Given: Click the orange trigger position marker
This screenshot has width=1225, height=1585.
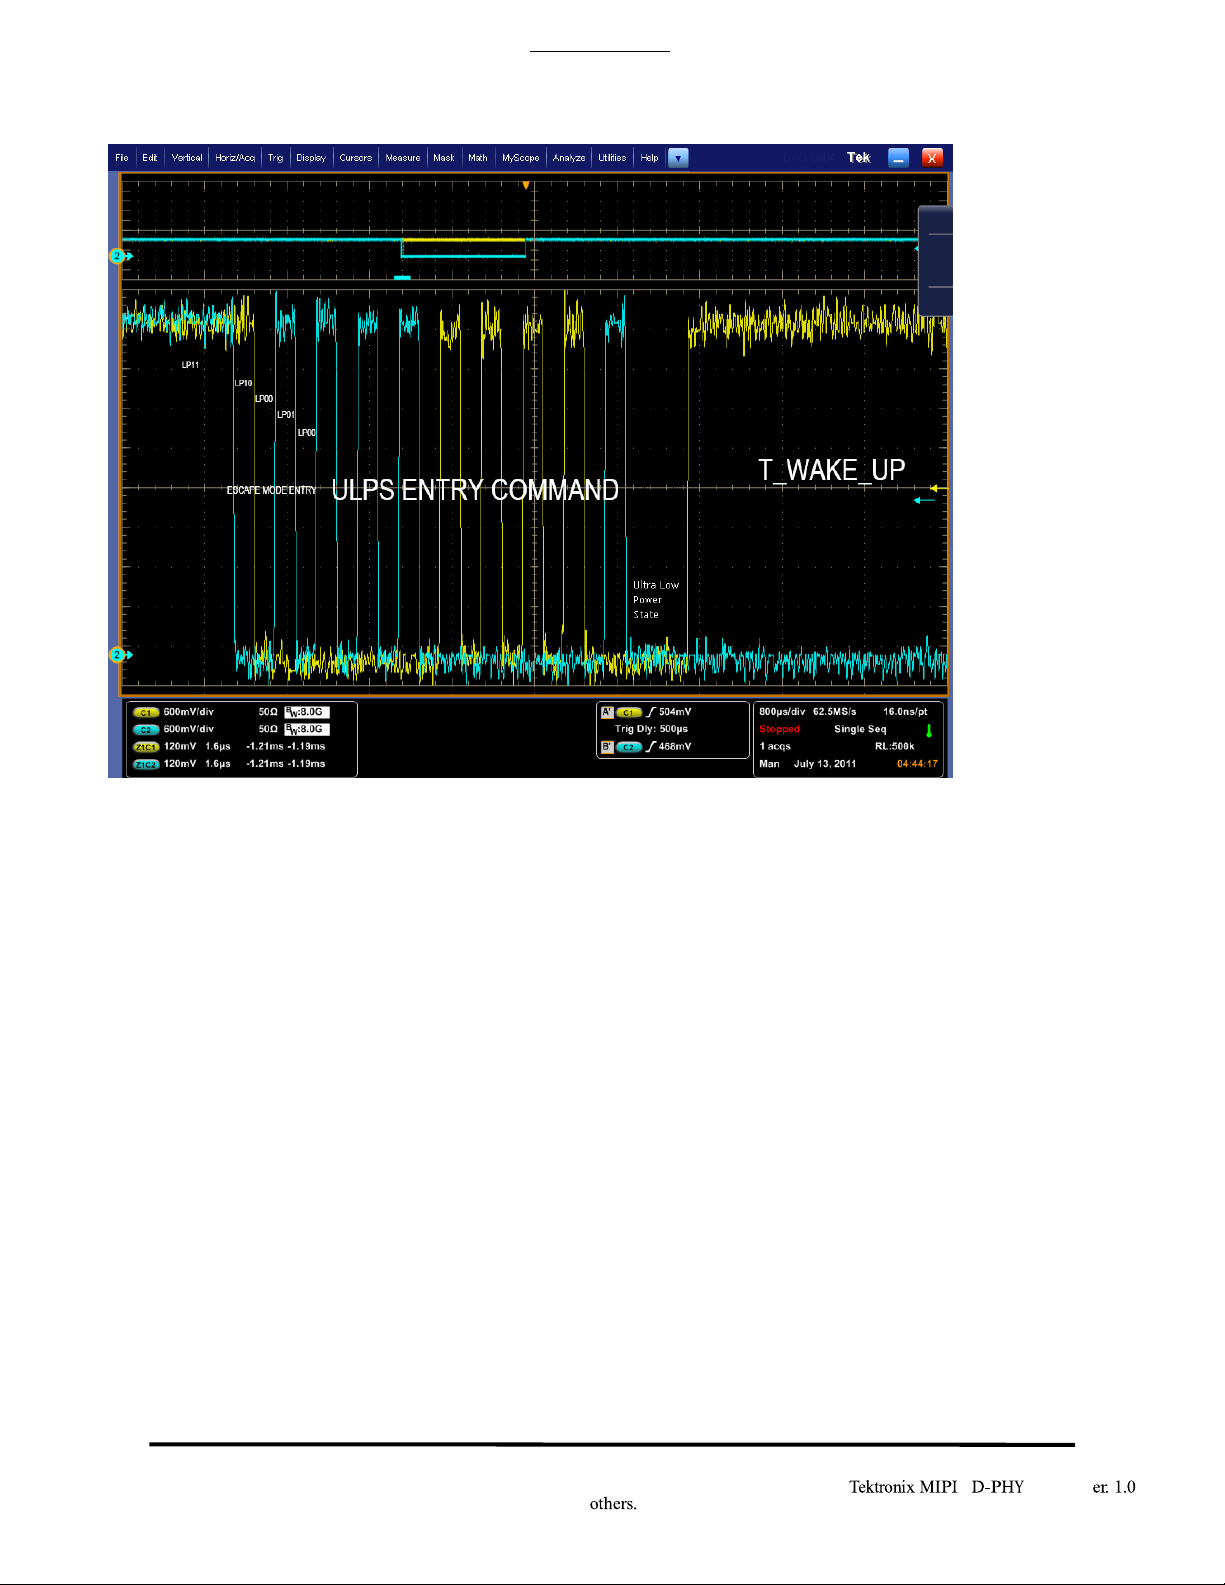Looking at the screenshot, I should (526, 185).
